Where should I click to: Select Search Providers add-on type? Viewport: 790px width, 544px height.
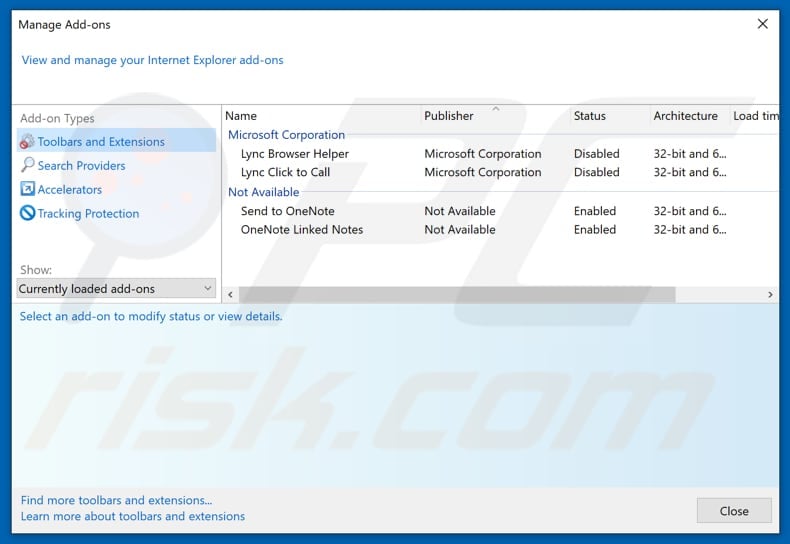pos(116,165)
